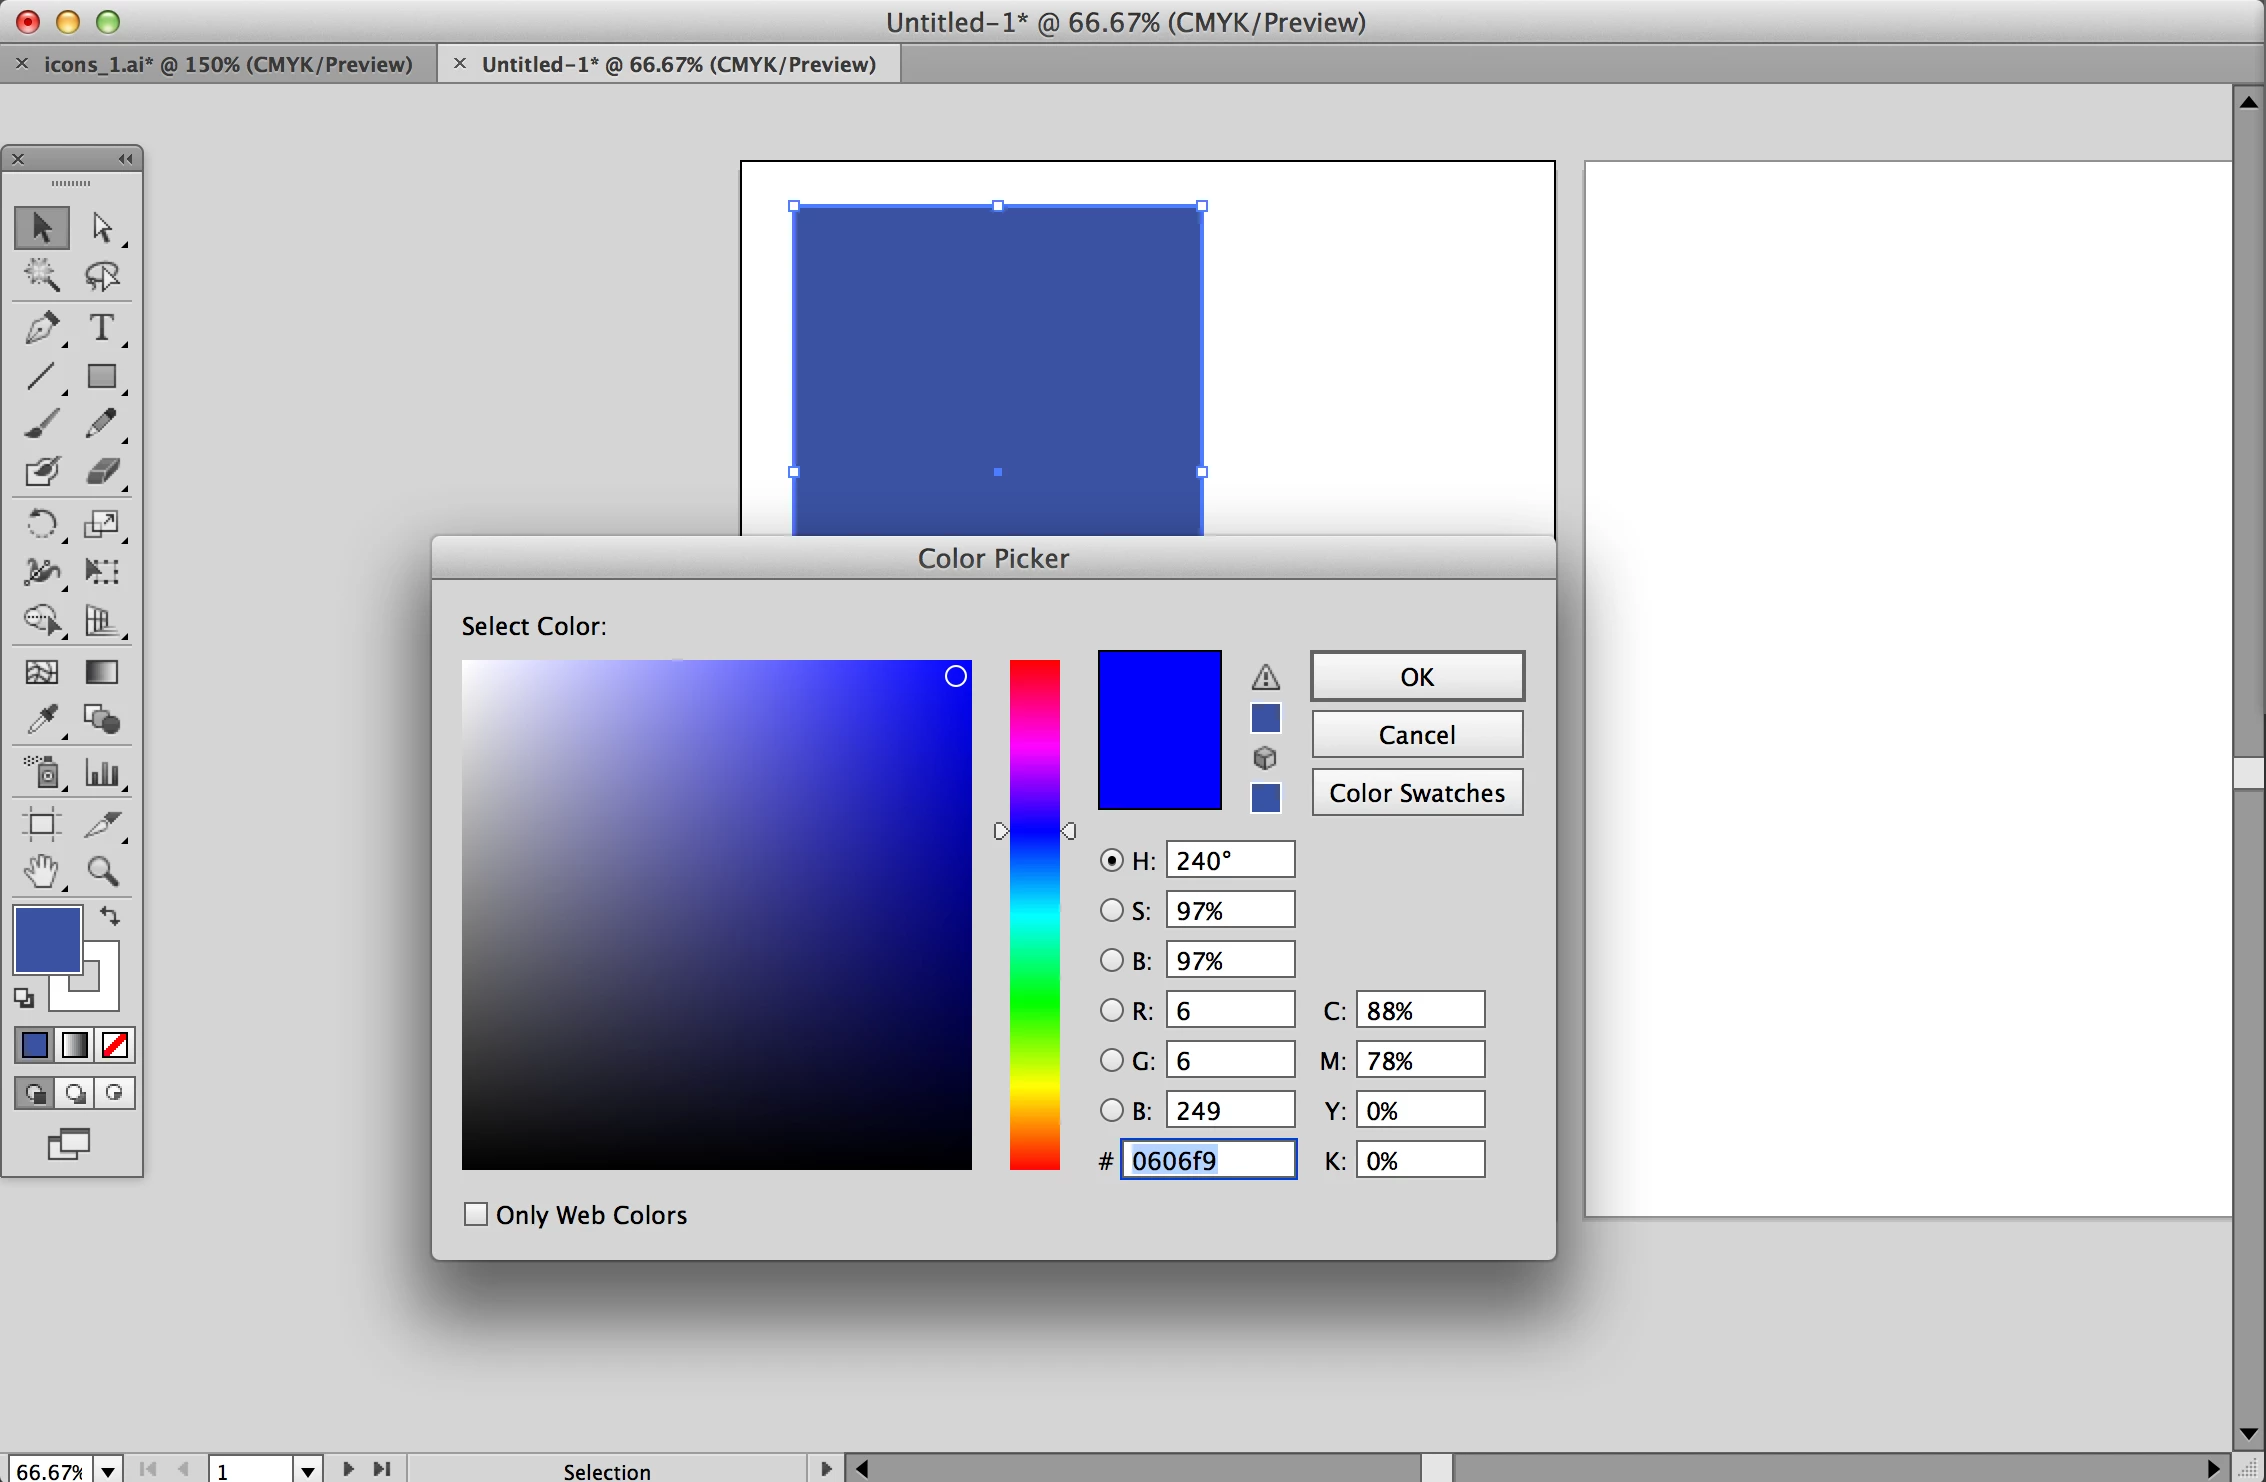This screenshot has height=1482, width=2266.
Task: Click the out of gamut warning icon
Action: [1265, 678]
